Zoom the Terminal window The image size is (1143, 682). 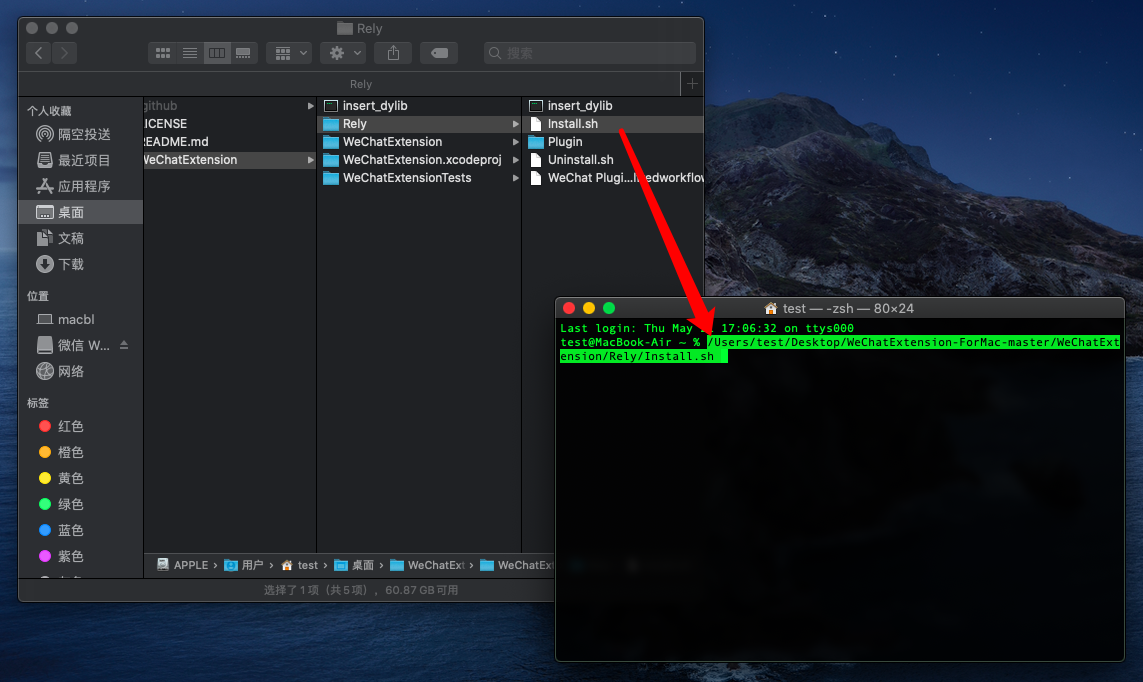pos(609,308)
